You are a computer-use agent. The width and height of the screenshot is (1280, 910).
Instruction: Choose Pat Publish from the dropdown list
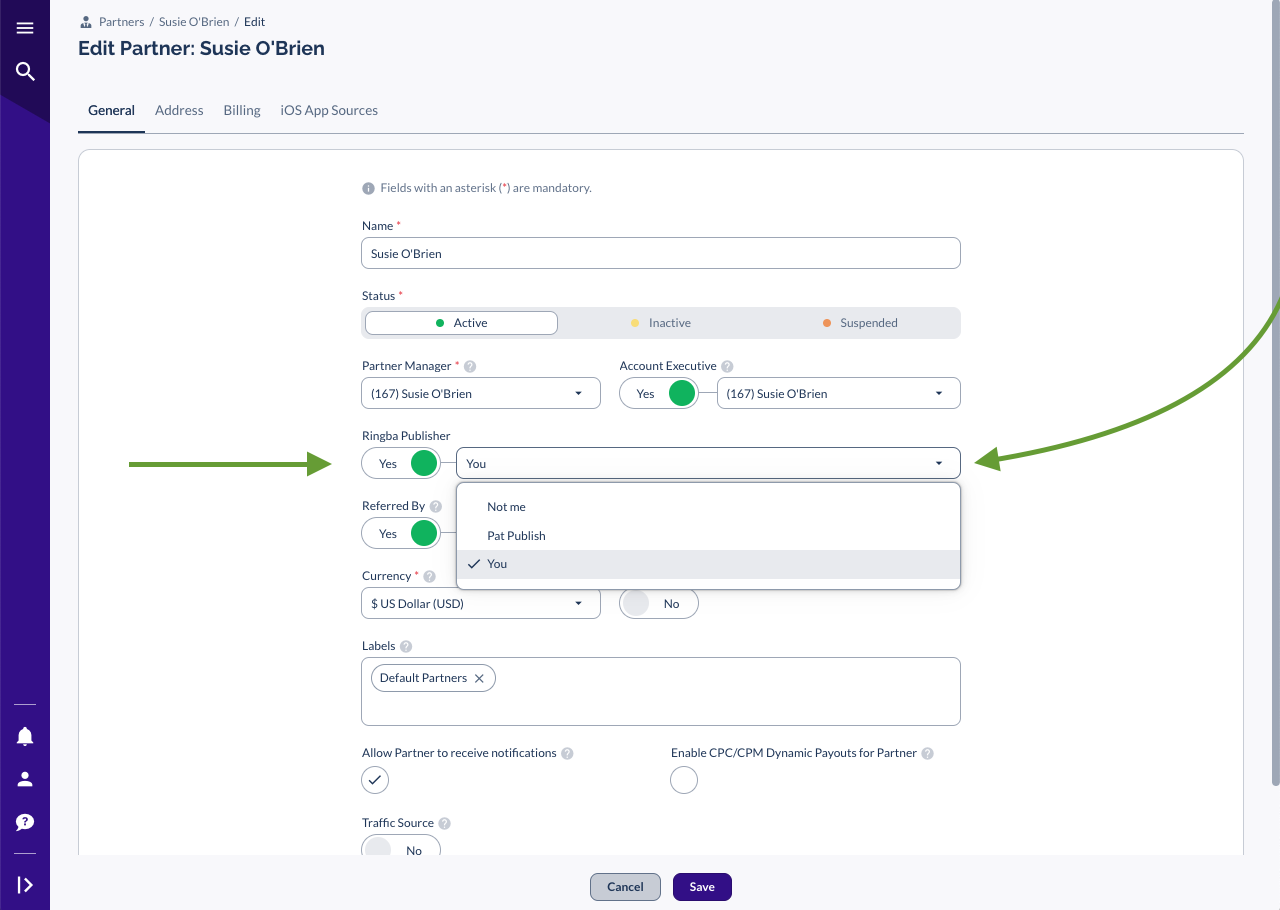click(708, 536)
